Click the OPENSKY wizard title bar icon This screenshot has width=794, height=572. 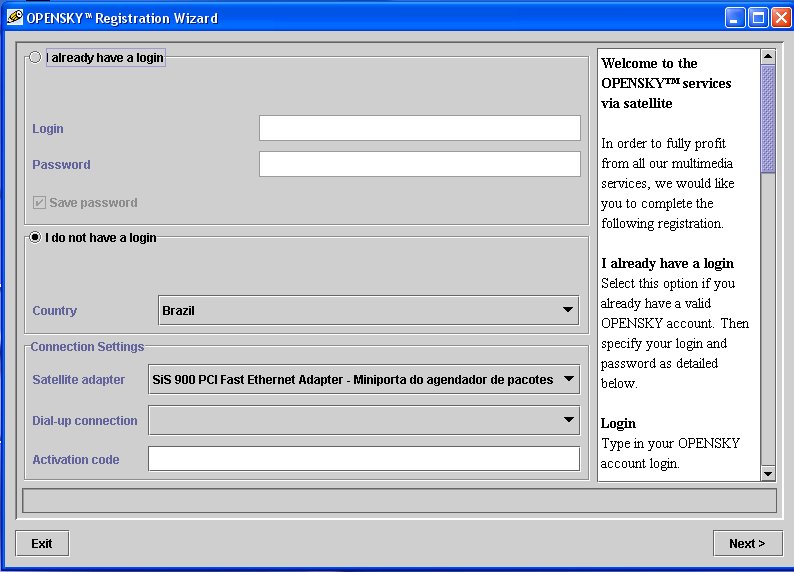pyautogui.click(x=15, y=17)
